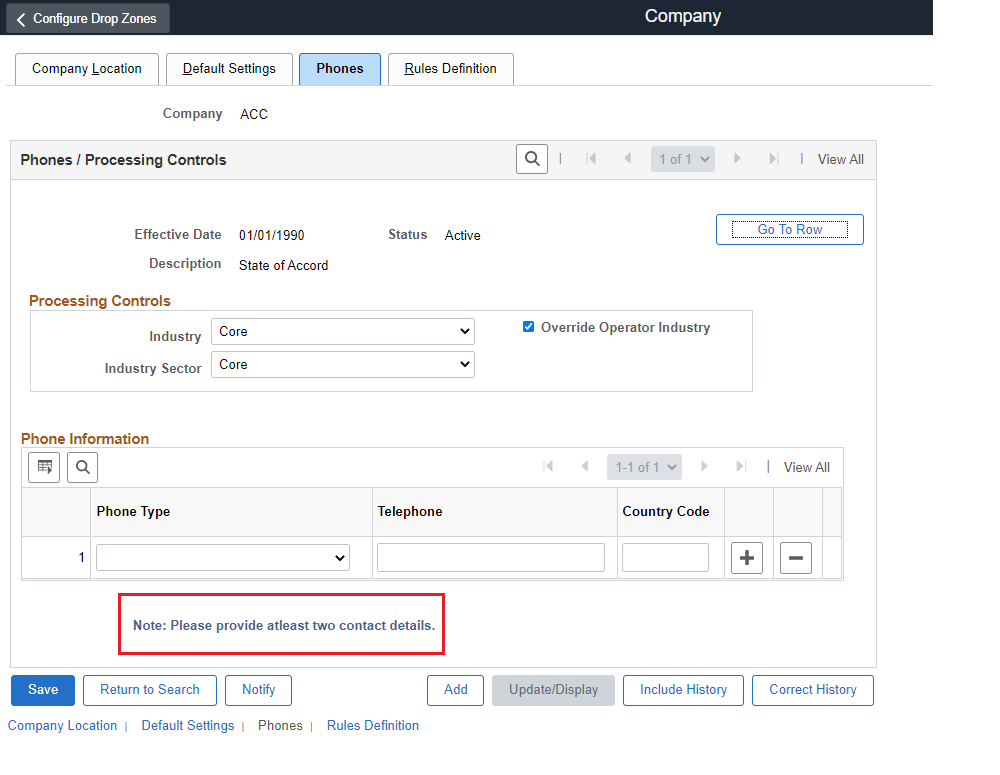This screenshot has height=775, width=1000.
Task: Click the description State of Accord
Action: [284, 265]
